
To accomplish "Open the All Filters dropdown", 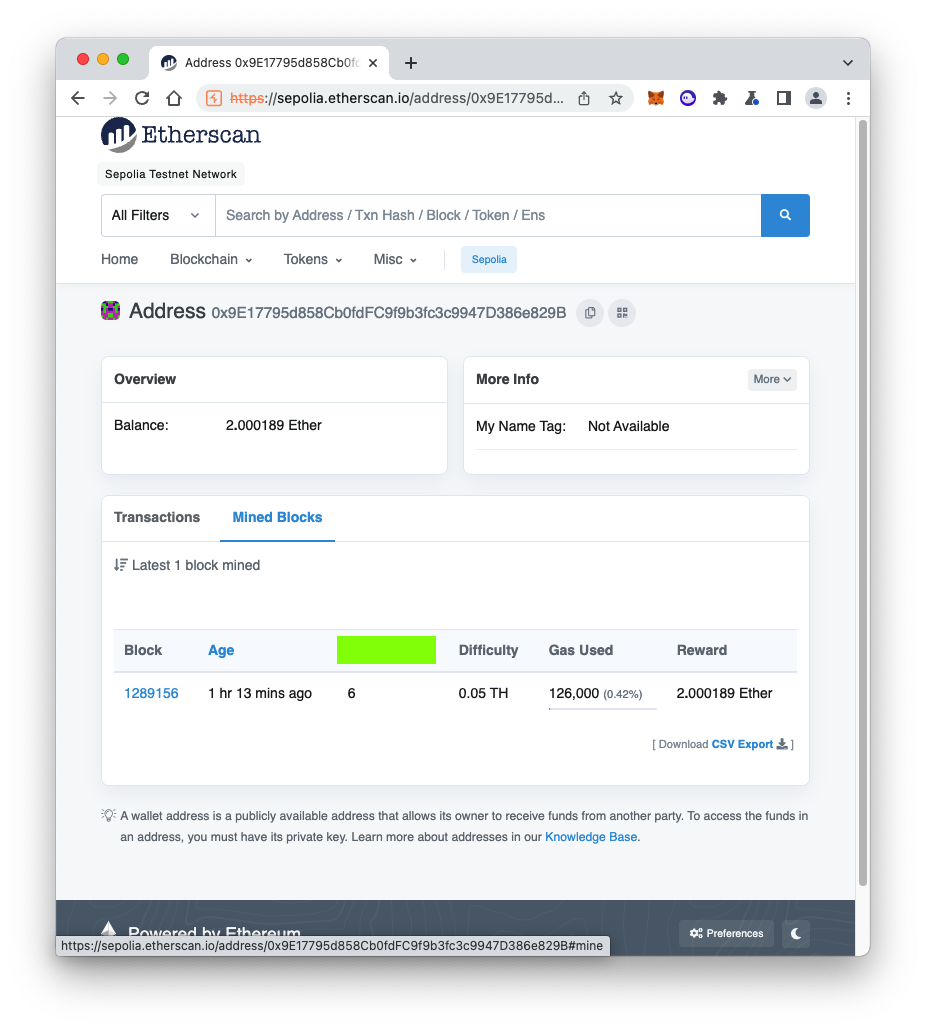I will 158,215.
